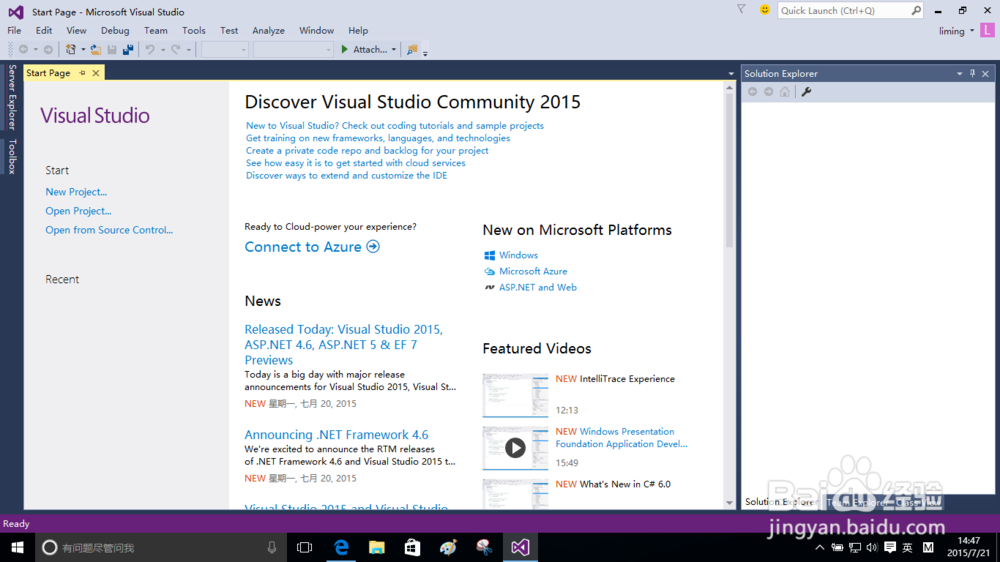This screenshot has width=1000, height=562.
Task: Click the Solution Explorer Home icon
Action: click(x=784, y=92)
